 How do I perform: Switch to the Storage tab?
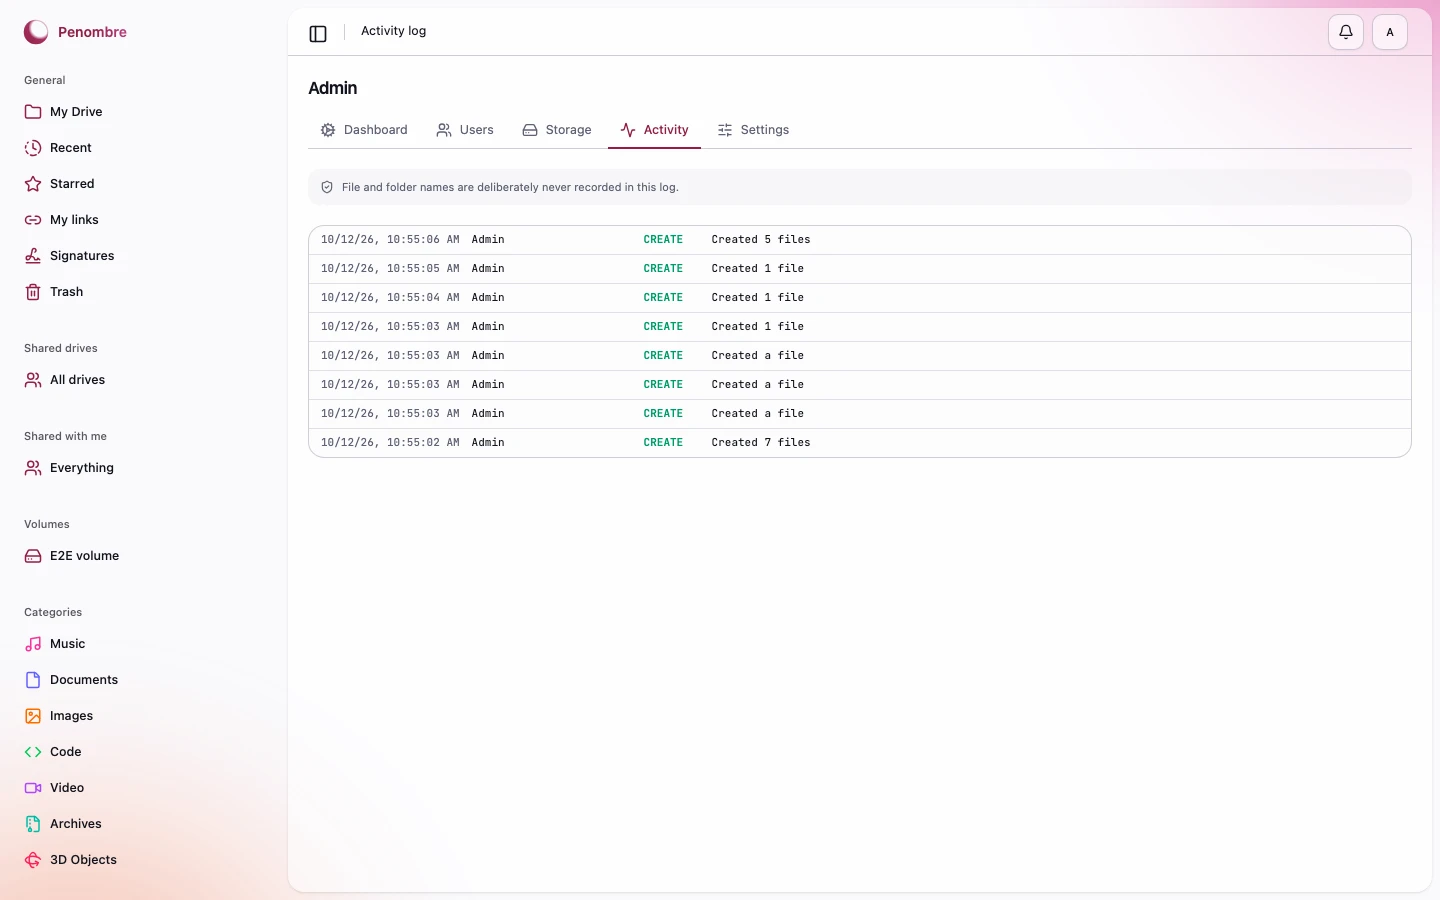(x=557, y=130)
